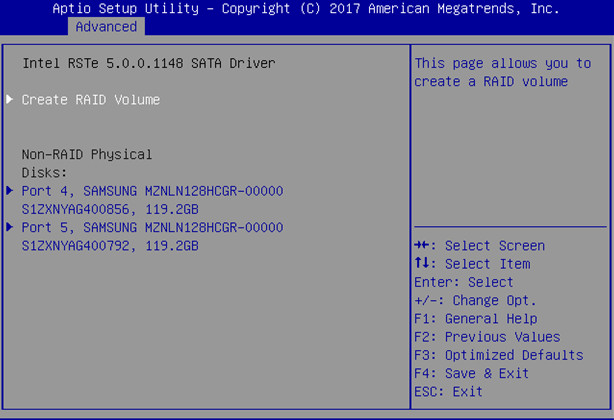Click Enter: Select hint
Screen dimensions: 614x420
click(x=464, y=282)
